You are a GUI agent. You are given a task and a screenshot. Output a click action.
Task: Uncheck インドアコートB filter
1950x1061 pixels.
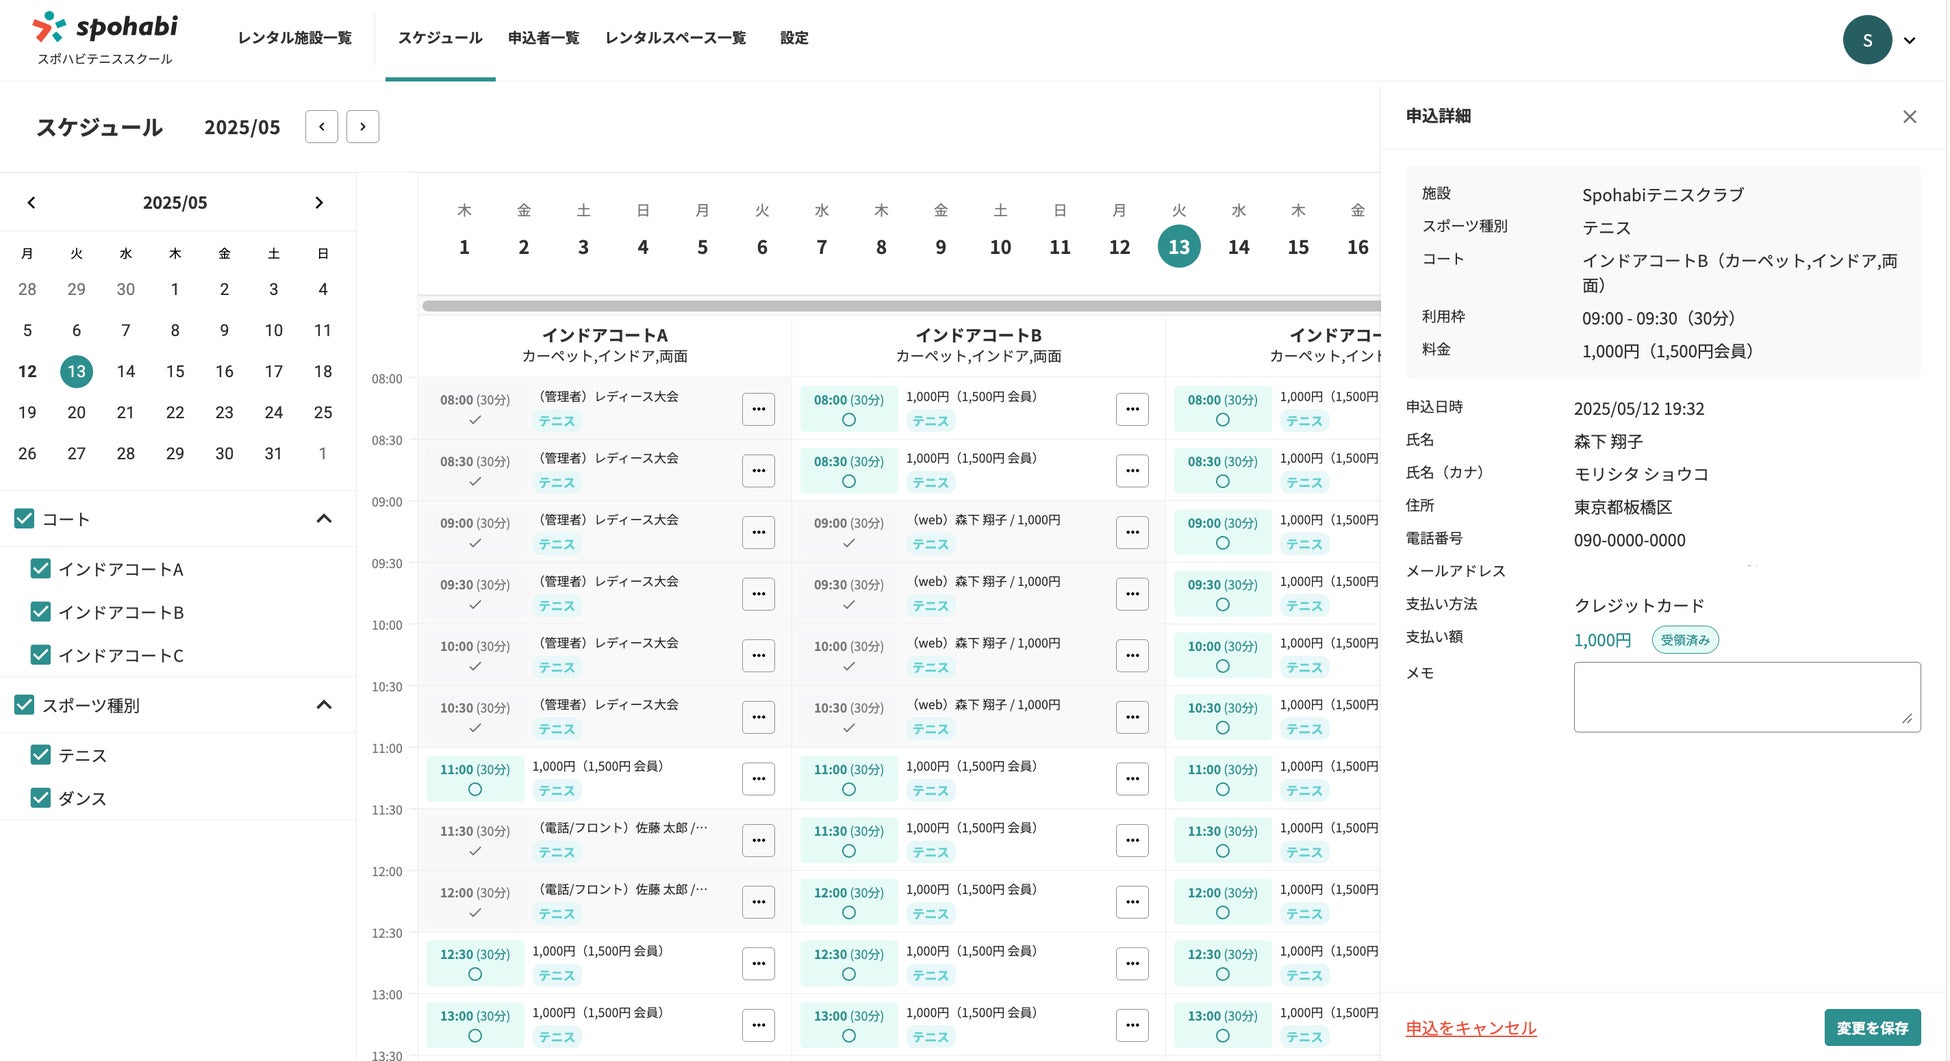point(40,612)
